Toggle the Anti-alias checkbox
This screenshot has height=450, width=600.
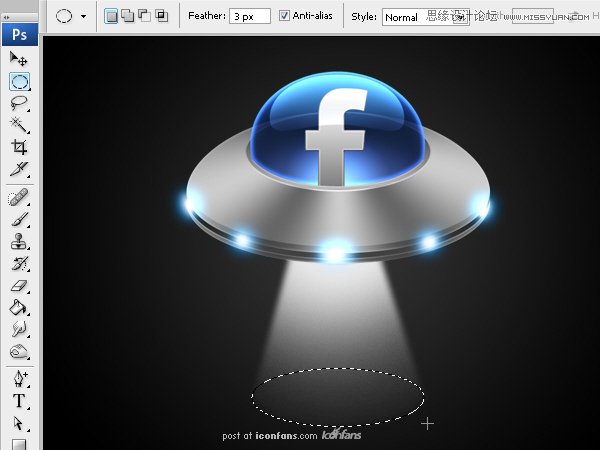pos(284,16)
